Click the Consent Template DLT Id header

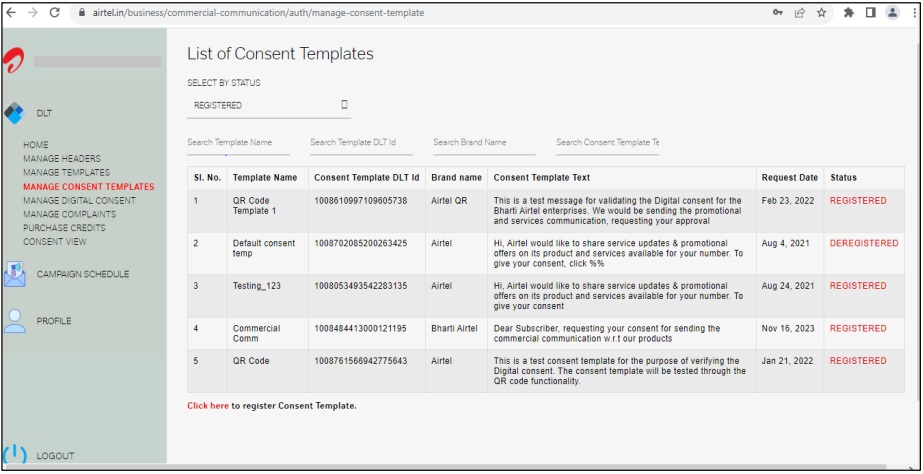click(x=367, y=177)
